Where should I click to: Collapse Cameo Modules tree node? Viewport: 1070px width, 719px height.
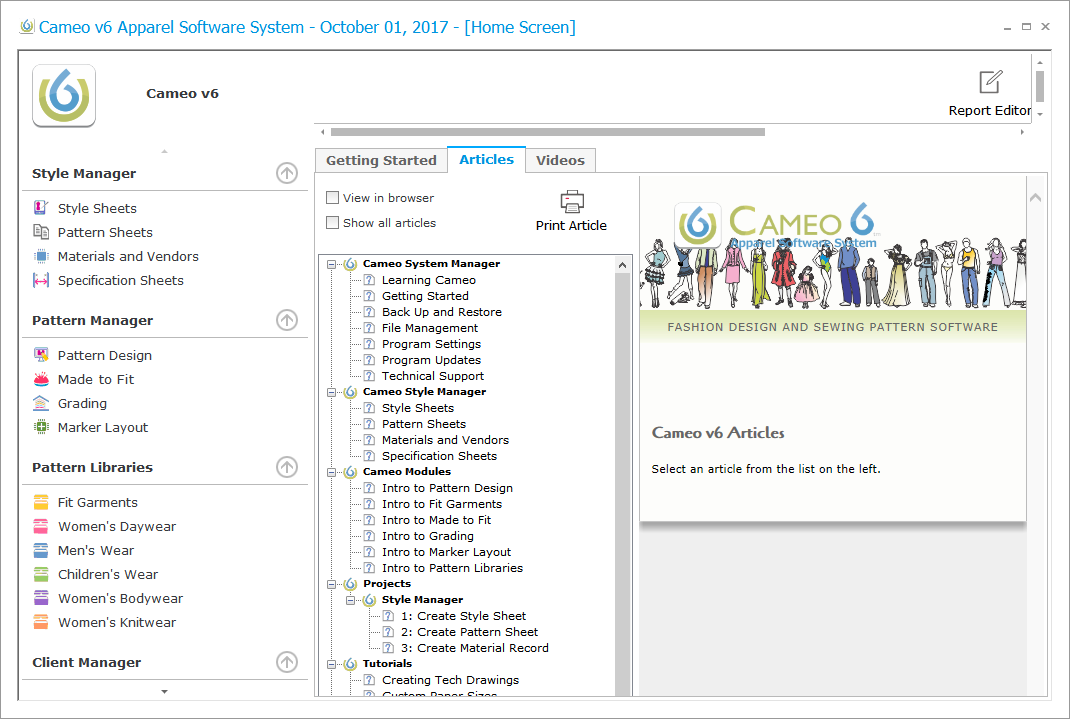click(x=332, y=472)
